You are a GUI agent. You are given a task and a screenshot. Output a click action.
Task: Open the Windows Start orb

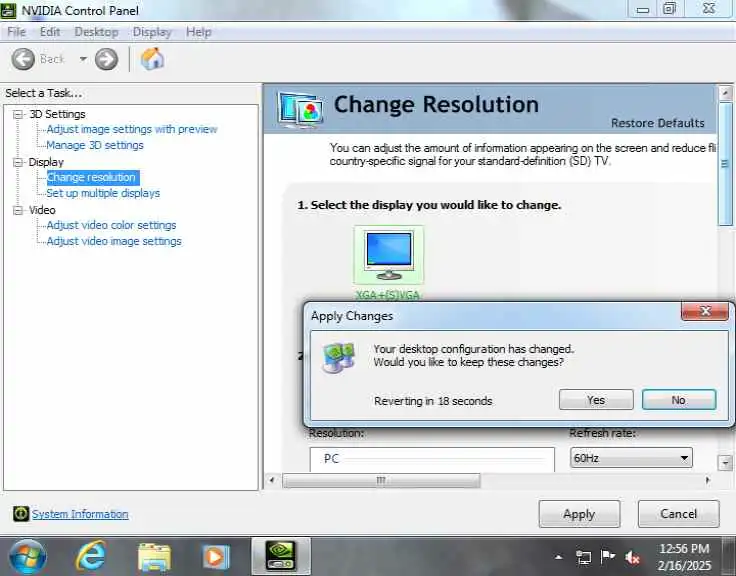[x=28, y=557]
